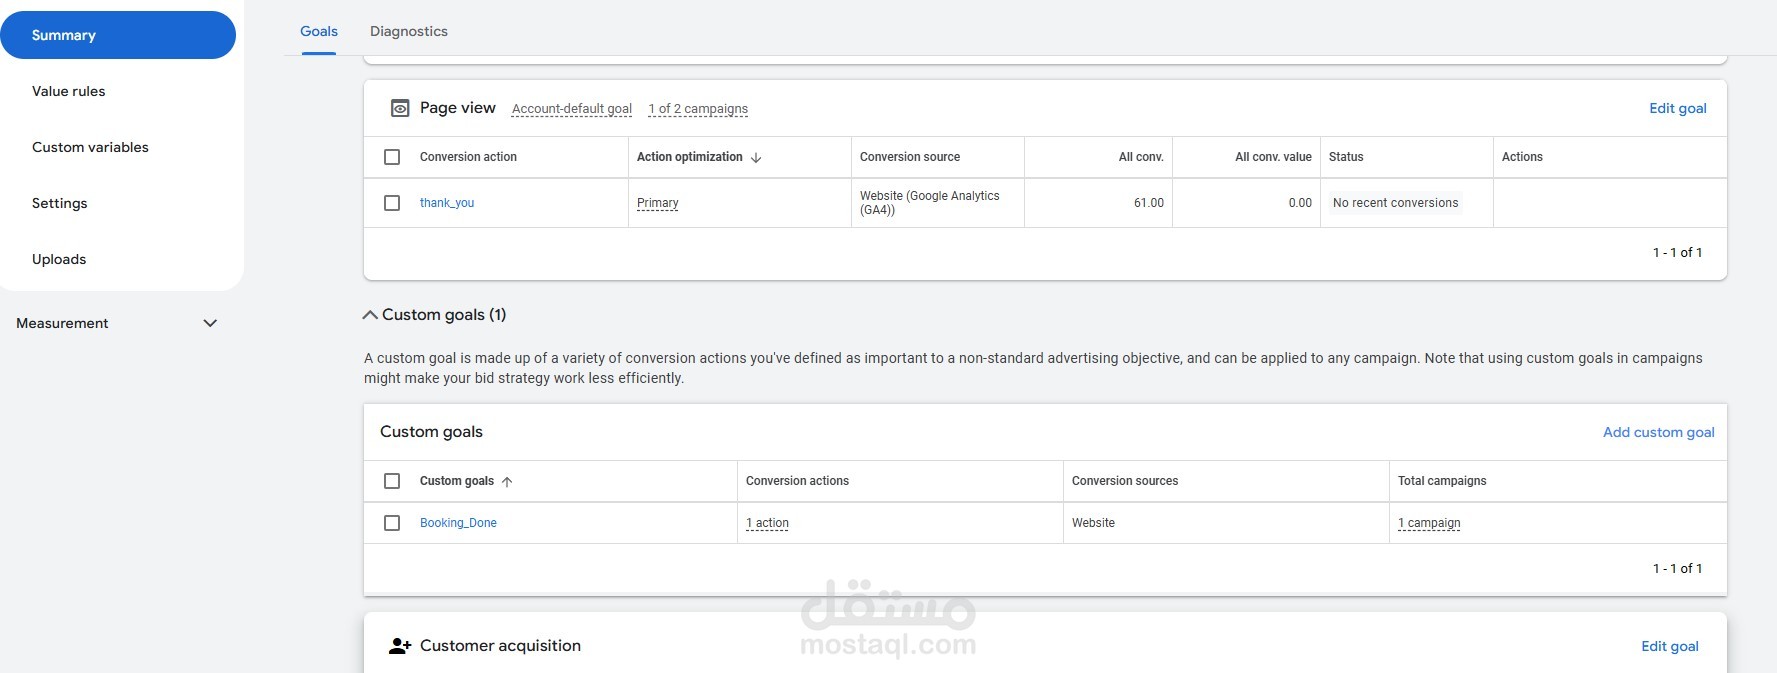
Task: Click the 1 action link for Booking_Done
Action: [x=767, y=523]
